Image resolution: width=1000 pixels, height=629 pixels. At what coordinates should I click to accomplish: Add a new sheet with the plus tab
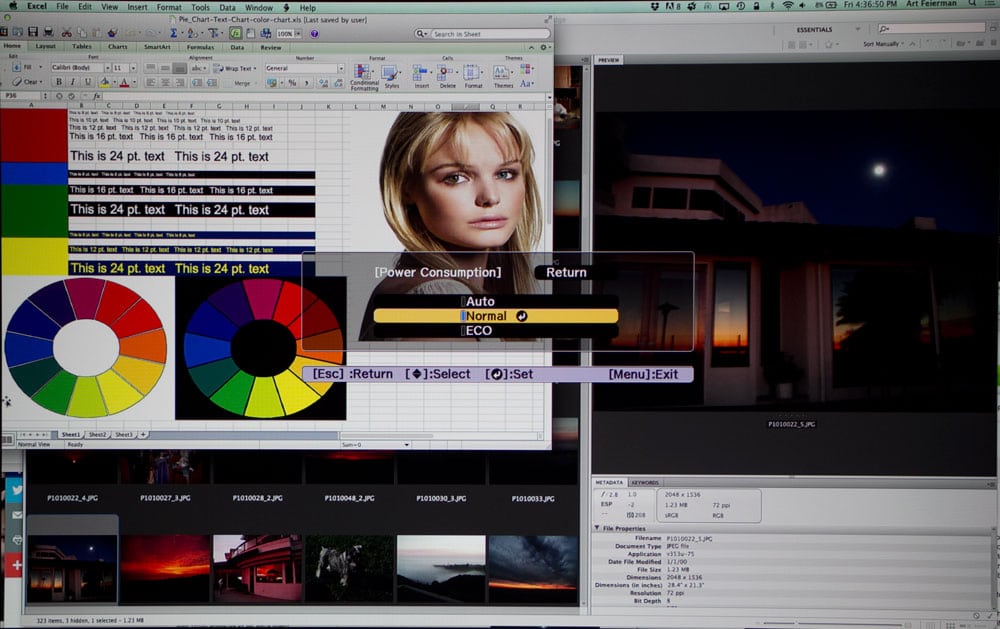click(x=143, y=434)
